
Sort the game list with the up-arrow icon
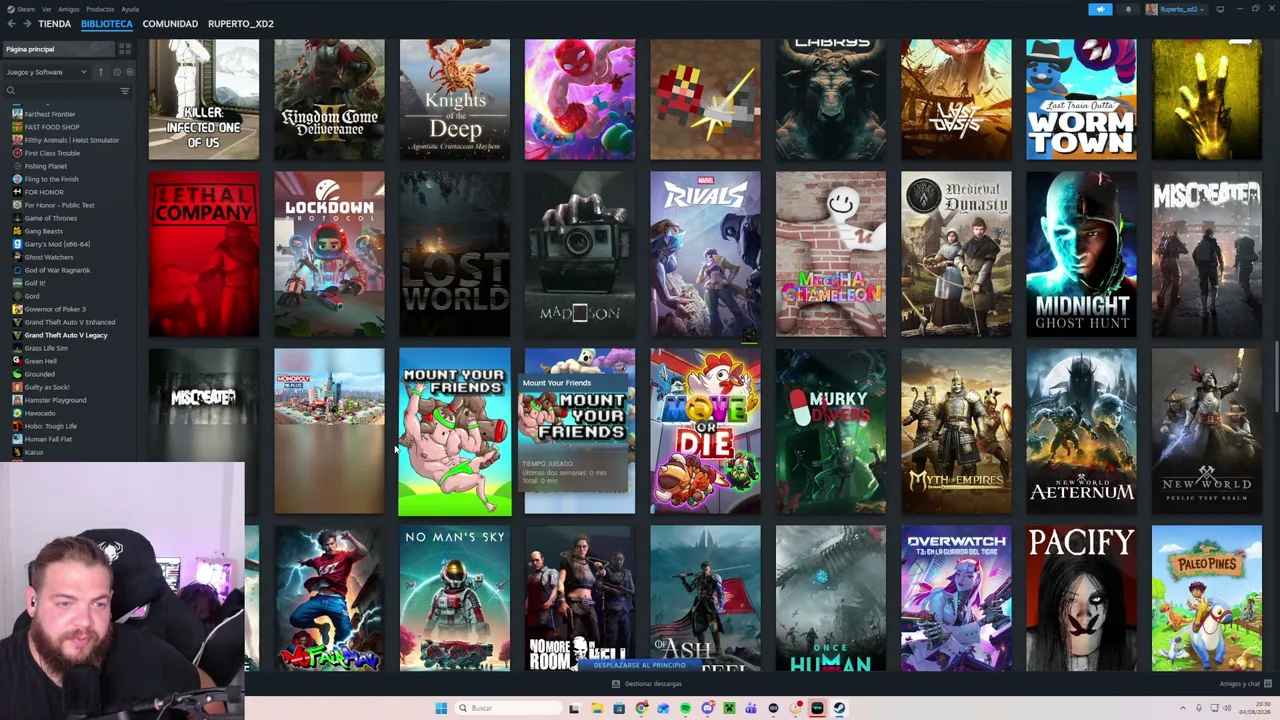pos(100,72)
